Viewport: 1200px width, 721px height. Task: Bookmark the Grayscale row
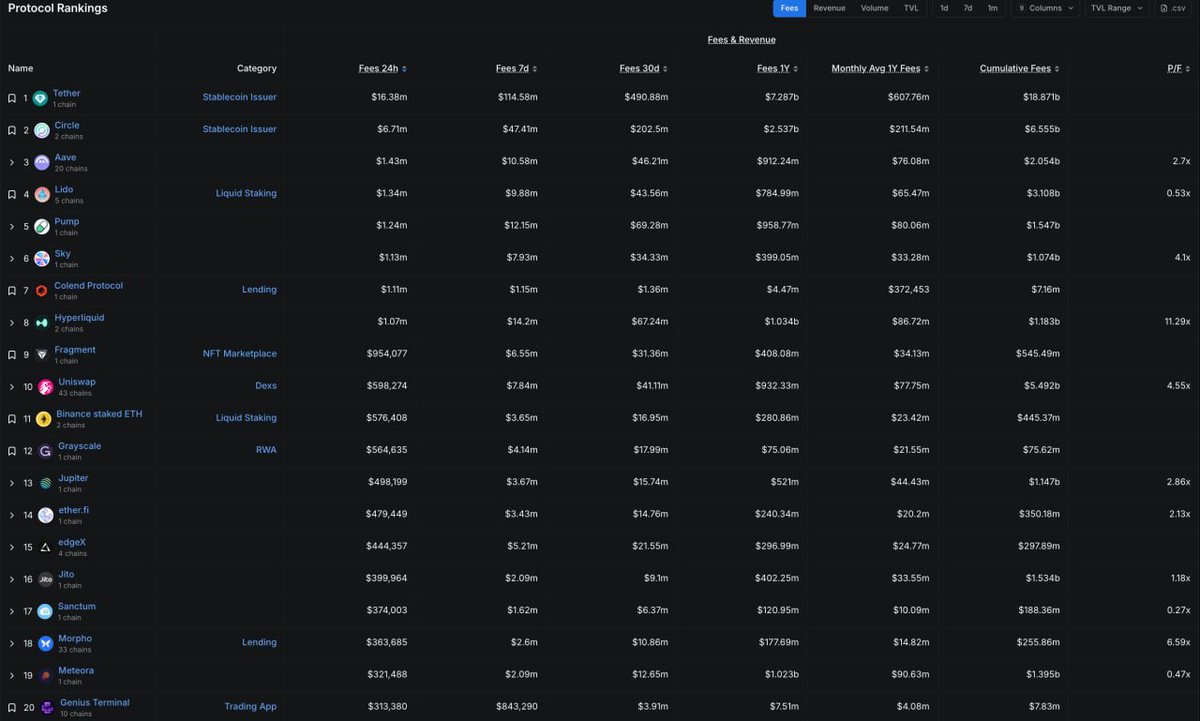coord(12,451)
